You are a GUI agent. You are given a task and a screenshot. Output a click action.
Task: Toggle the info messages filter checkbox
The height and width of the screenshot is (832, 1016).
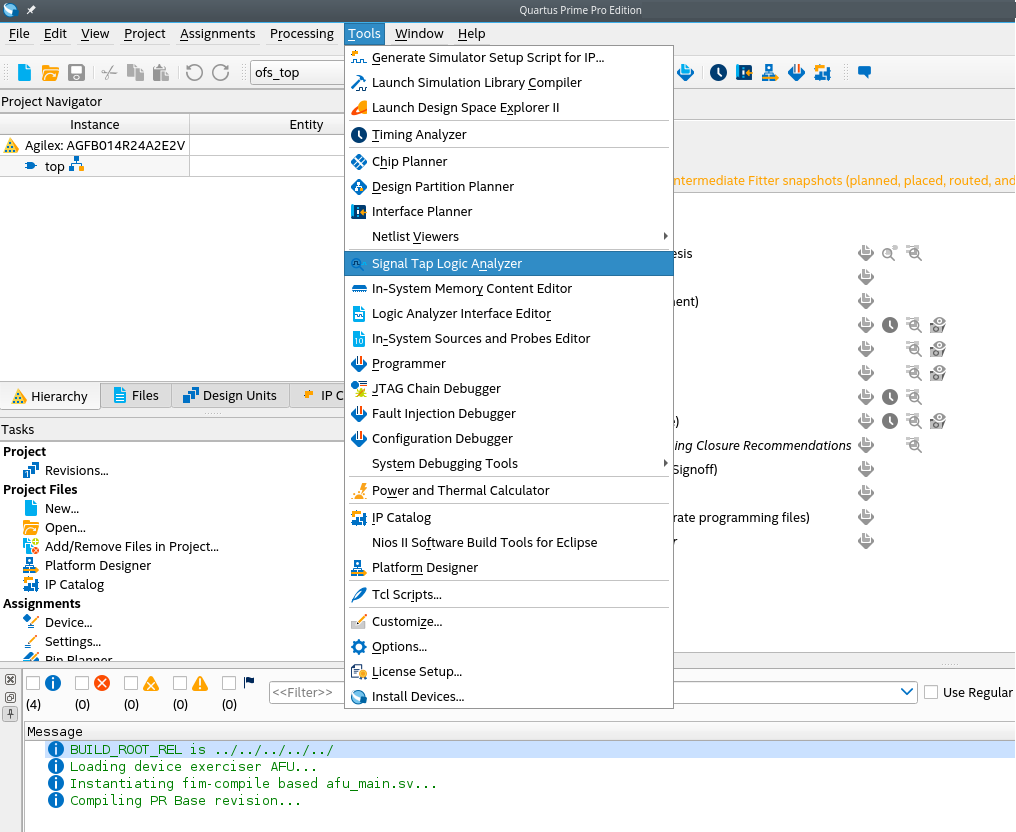[33, 683]
